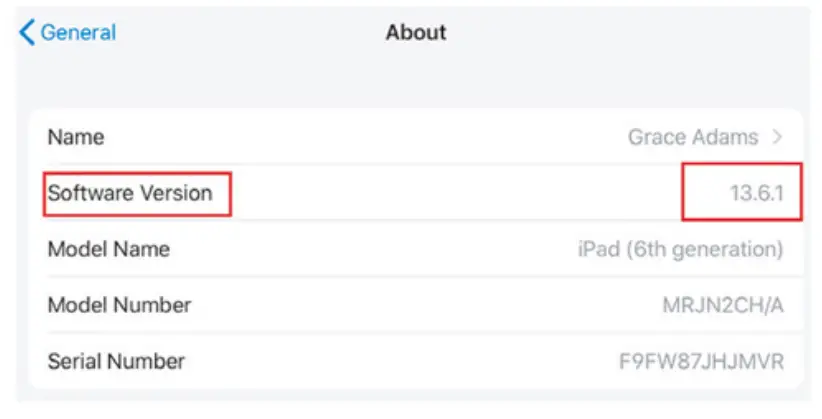
Task: Open the Name row disclosure chevron
Action: click(x=778, y=137)
